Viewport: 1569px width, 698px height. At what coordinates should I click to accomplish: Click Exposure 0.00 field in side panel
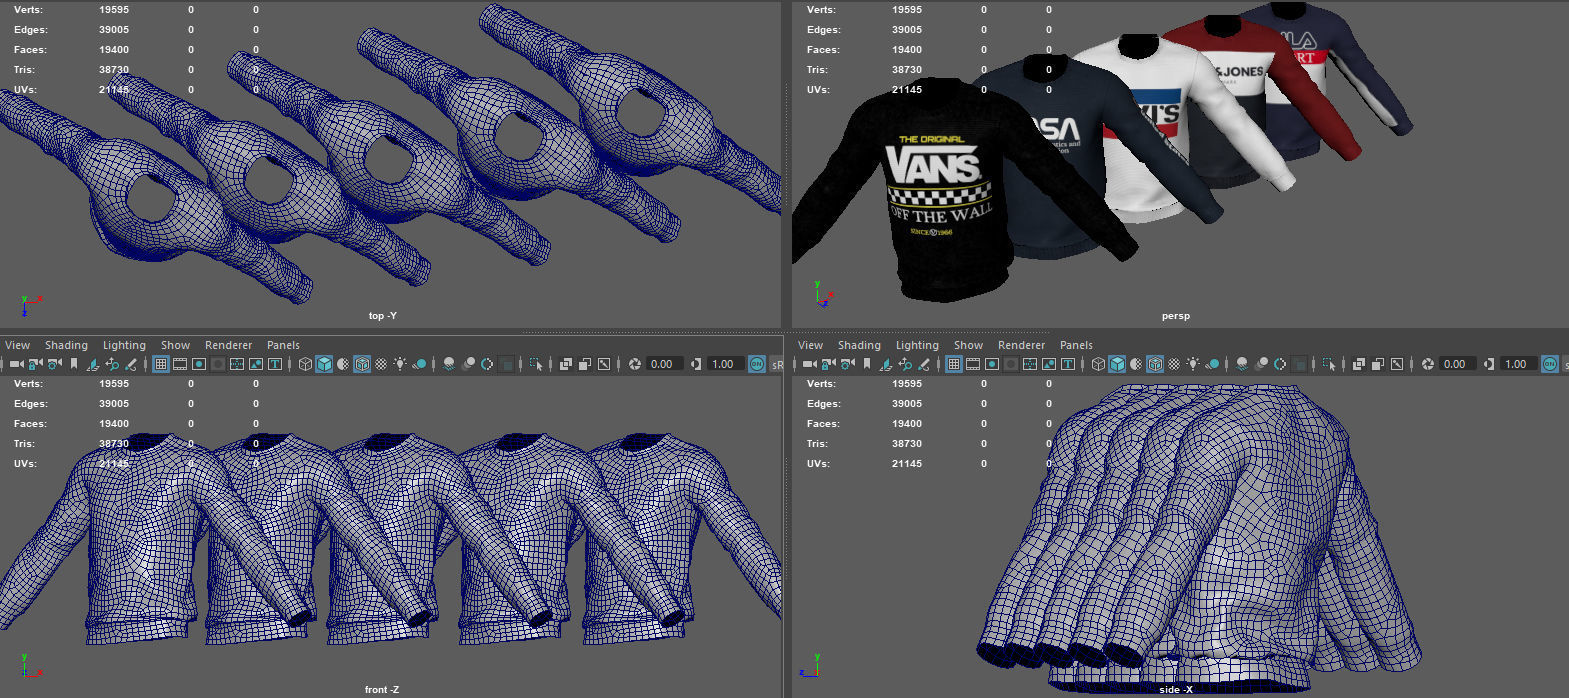(x=1456, y=364)
